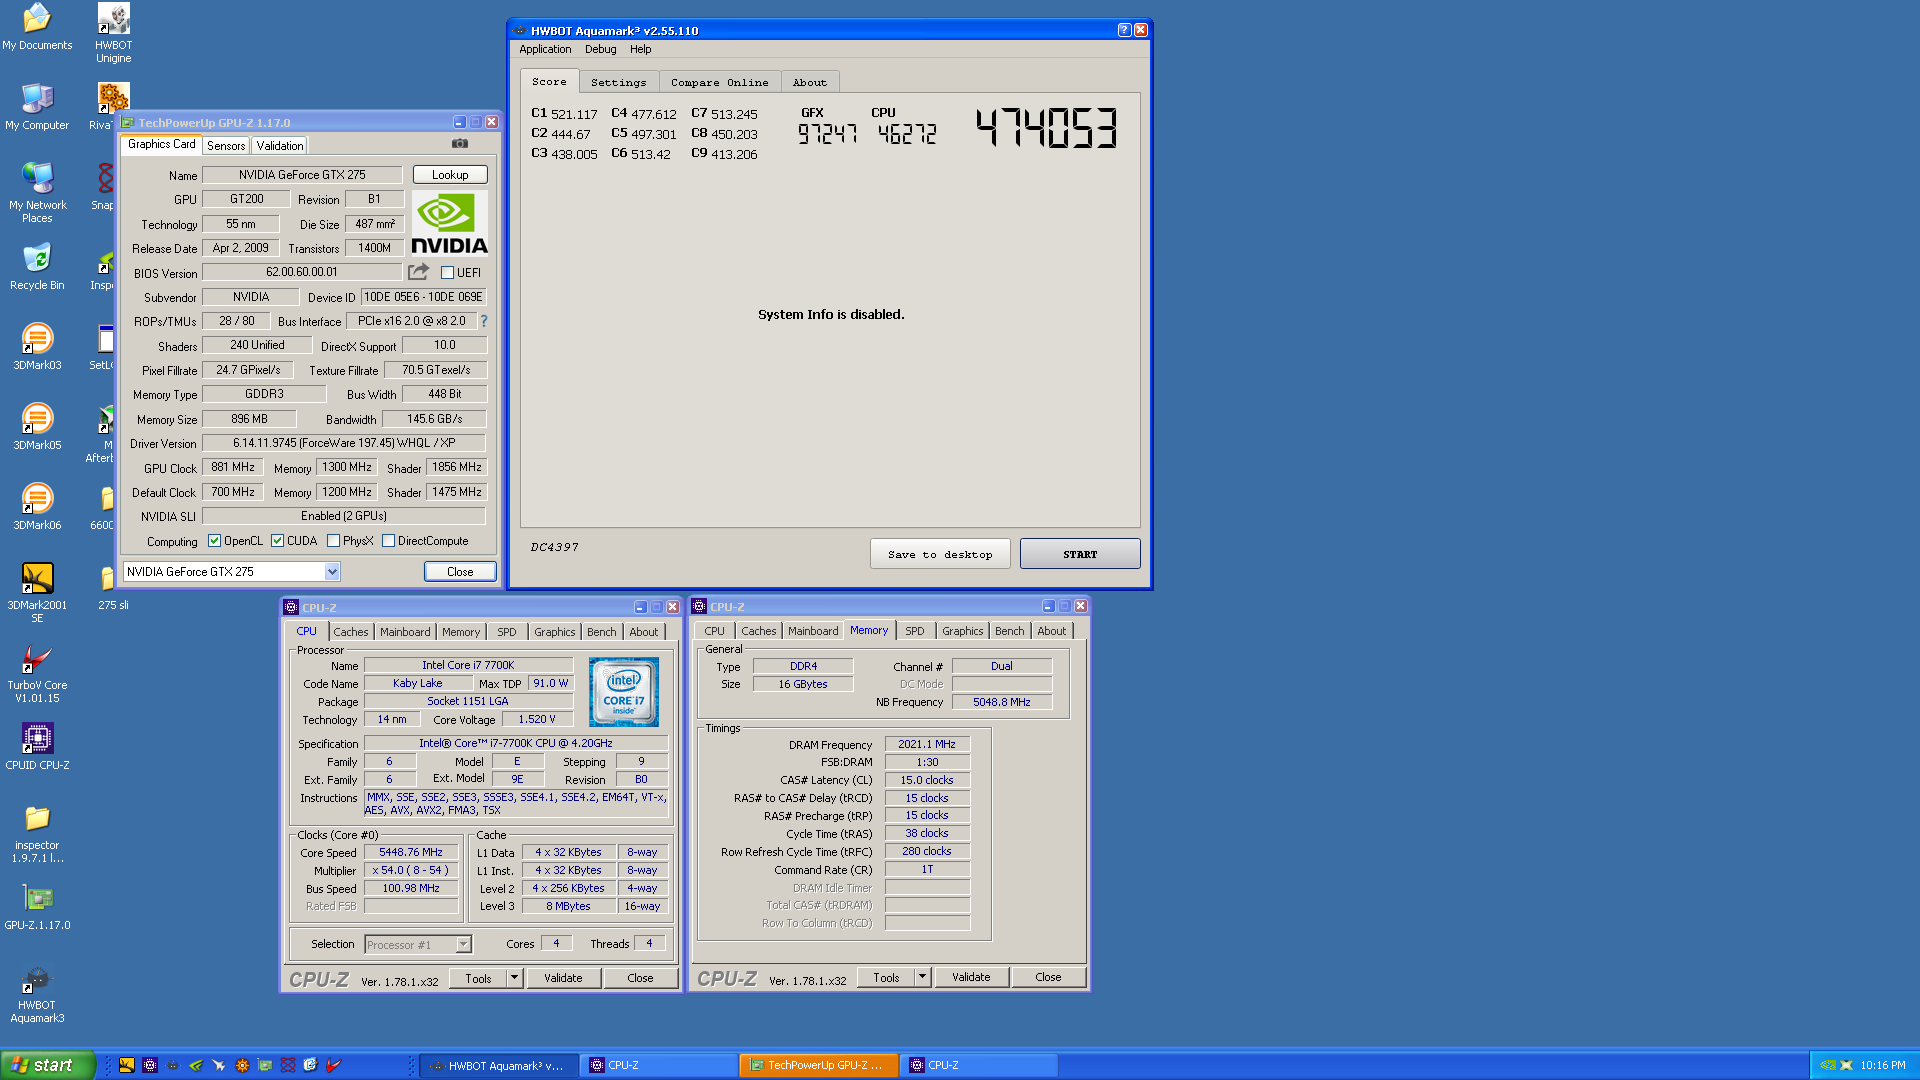
Task: Switch to TechPowerUp GPU-Z taskbar button
Action: (818, 1065)
